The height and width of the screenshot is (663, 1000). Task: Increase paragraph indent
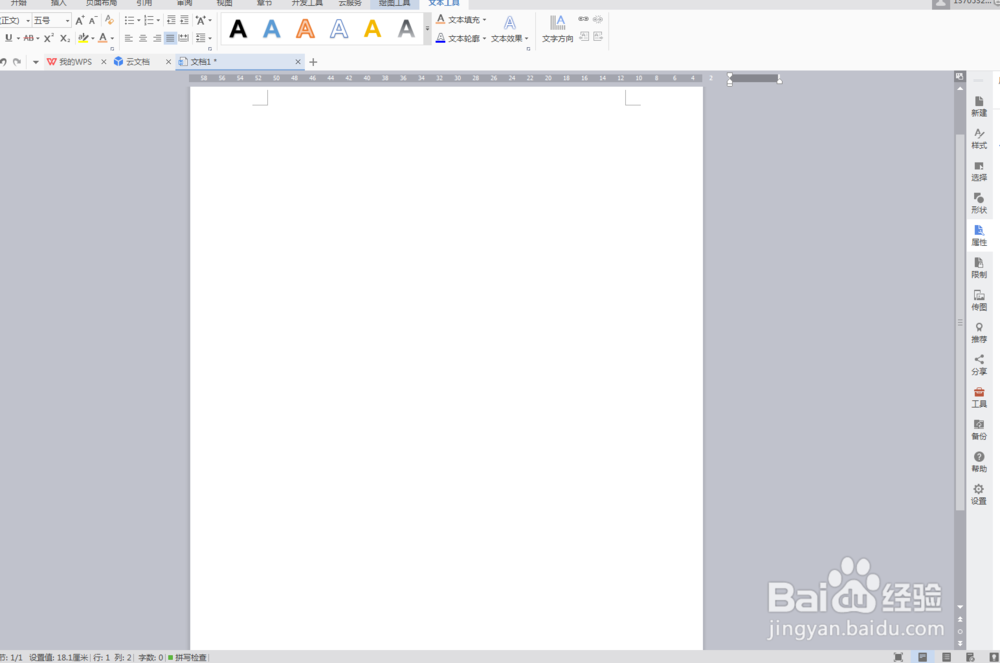[x=184, y=20]
